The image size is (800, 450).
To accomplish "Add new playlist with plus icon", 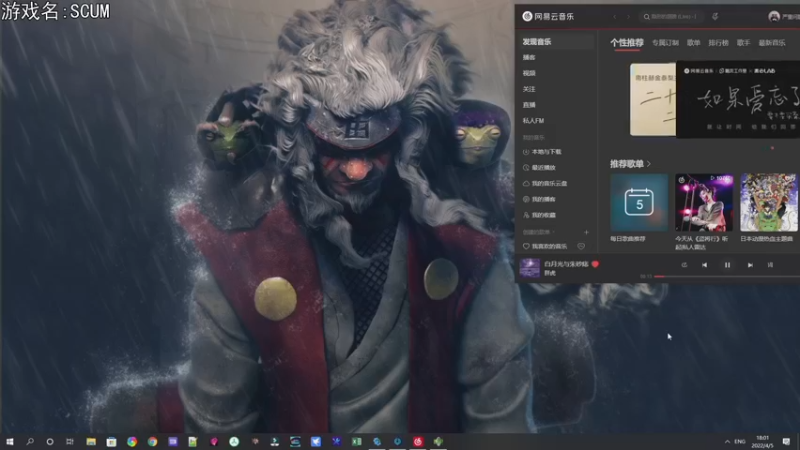I will click(586, 232).
